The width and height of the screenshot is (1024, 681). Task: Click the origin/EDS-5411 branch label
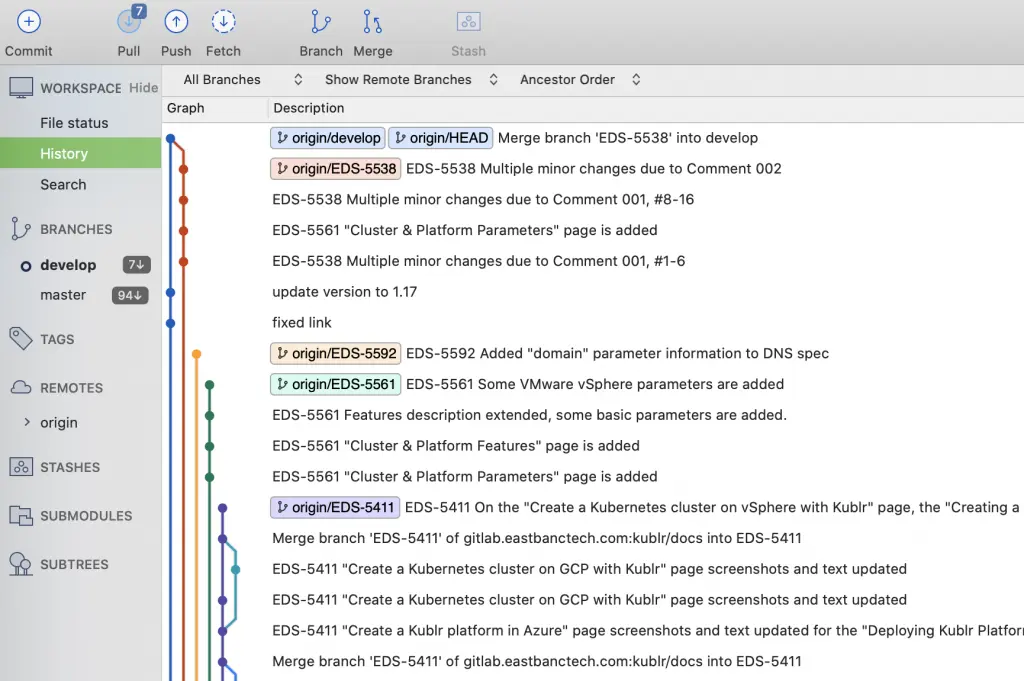click(x=335, y=507)
